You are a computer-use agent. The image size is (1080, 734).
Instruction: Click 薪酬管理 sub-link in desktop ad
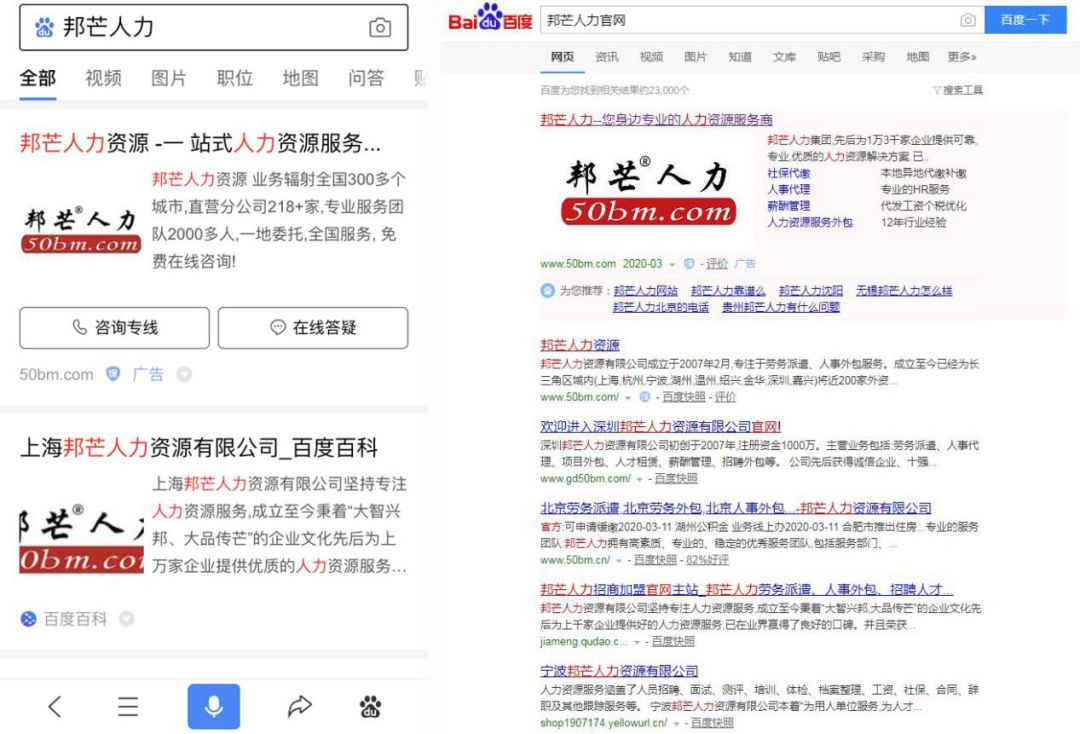789,206
